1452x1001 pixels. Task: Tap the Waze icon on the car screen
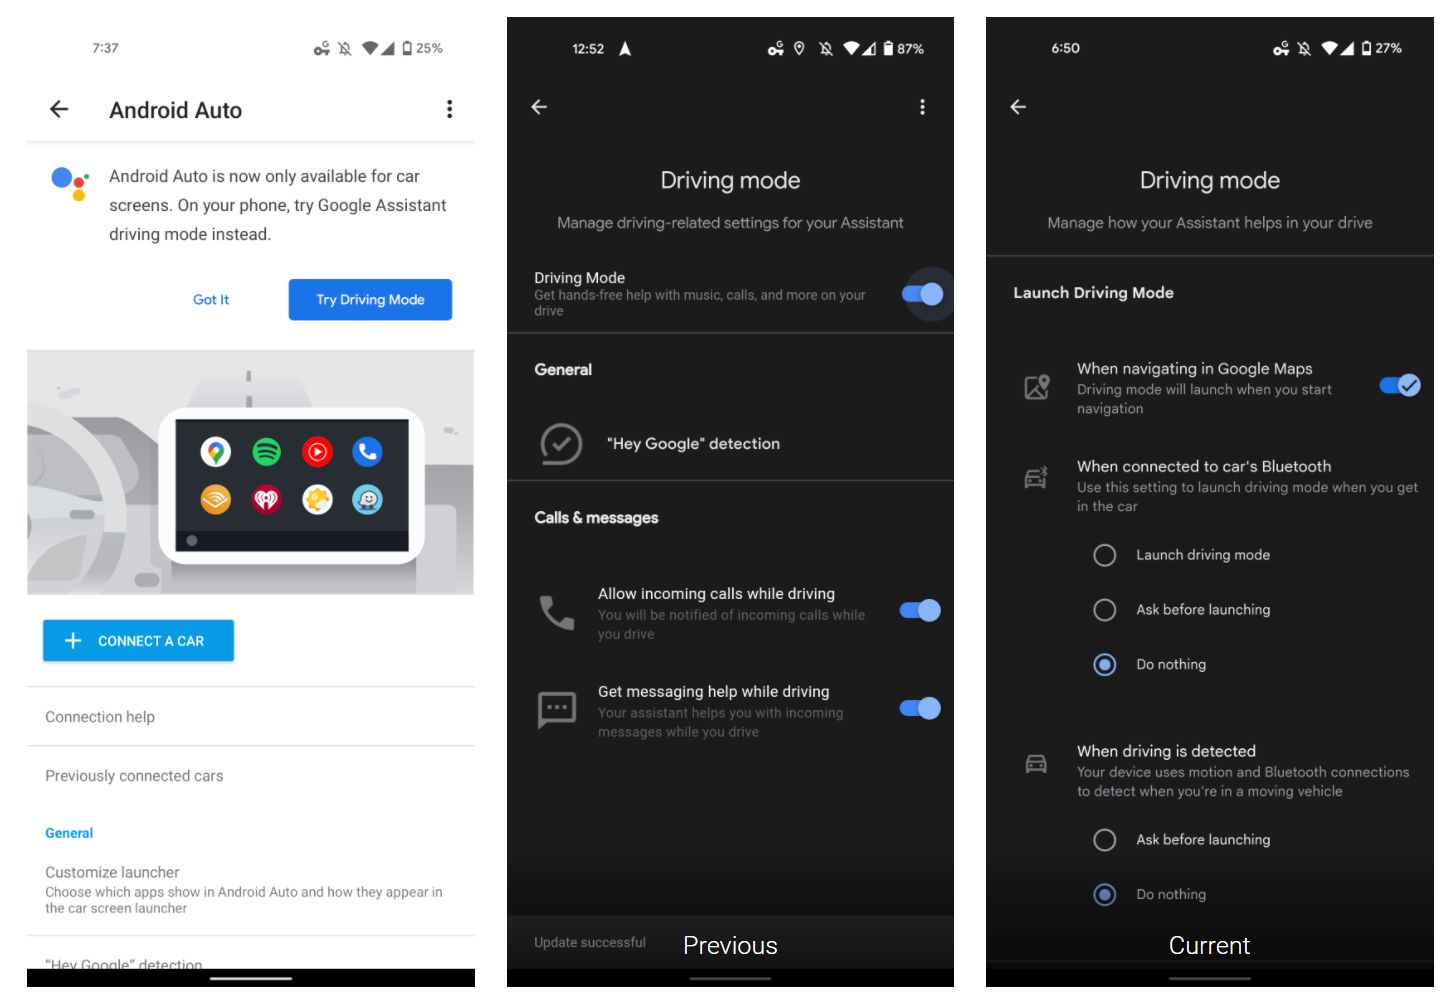[368, 499]
